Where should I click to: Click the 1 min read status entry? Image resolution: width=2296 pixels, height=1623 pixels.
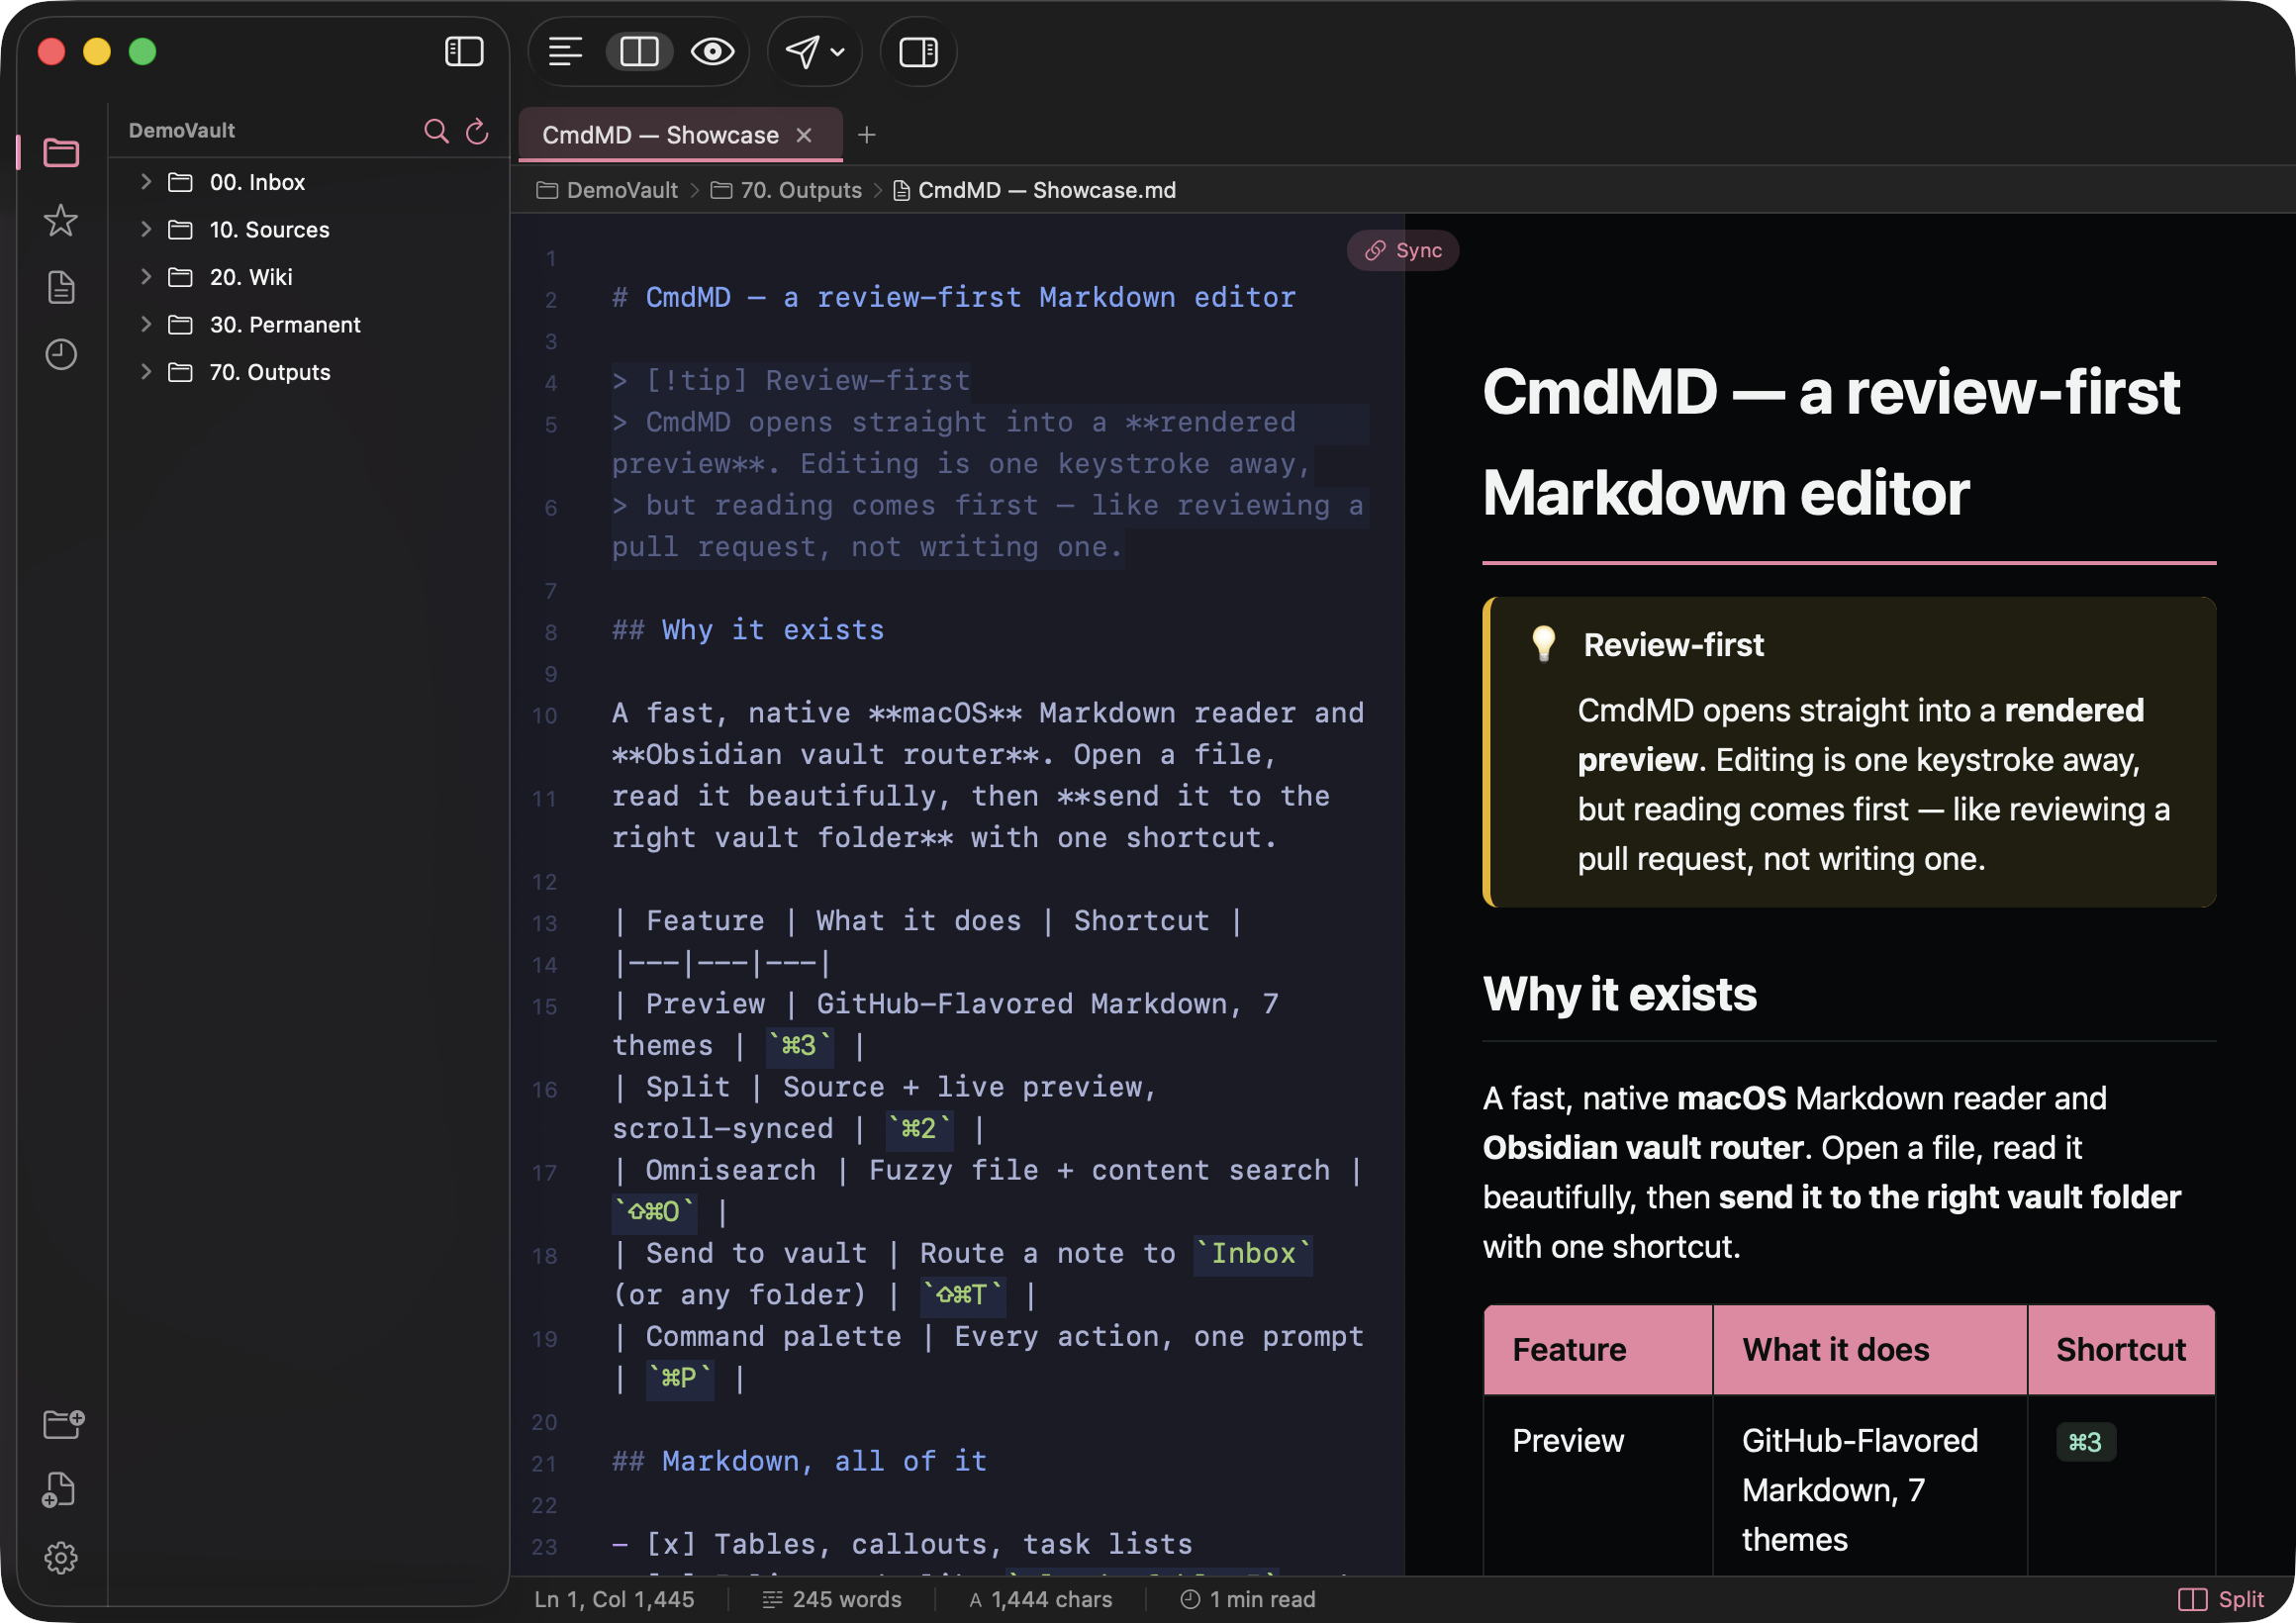[x=1248, y=1599]
